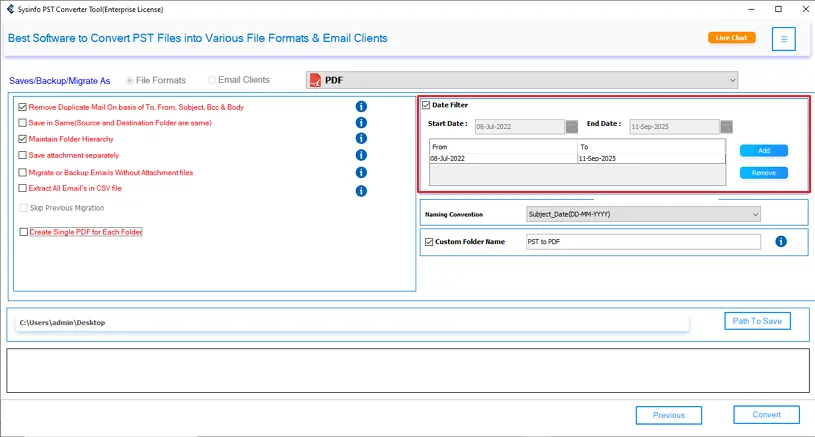
Task: Click info icon beside Migrate Without Attachment files
Action: click(361, 173)
